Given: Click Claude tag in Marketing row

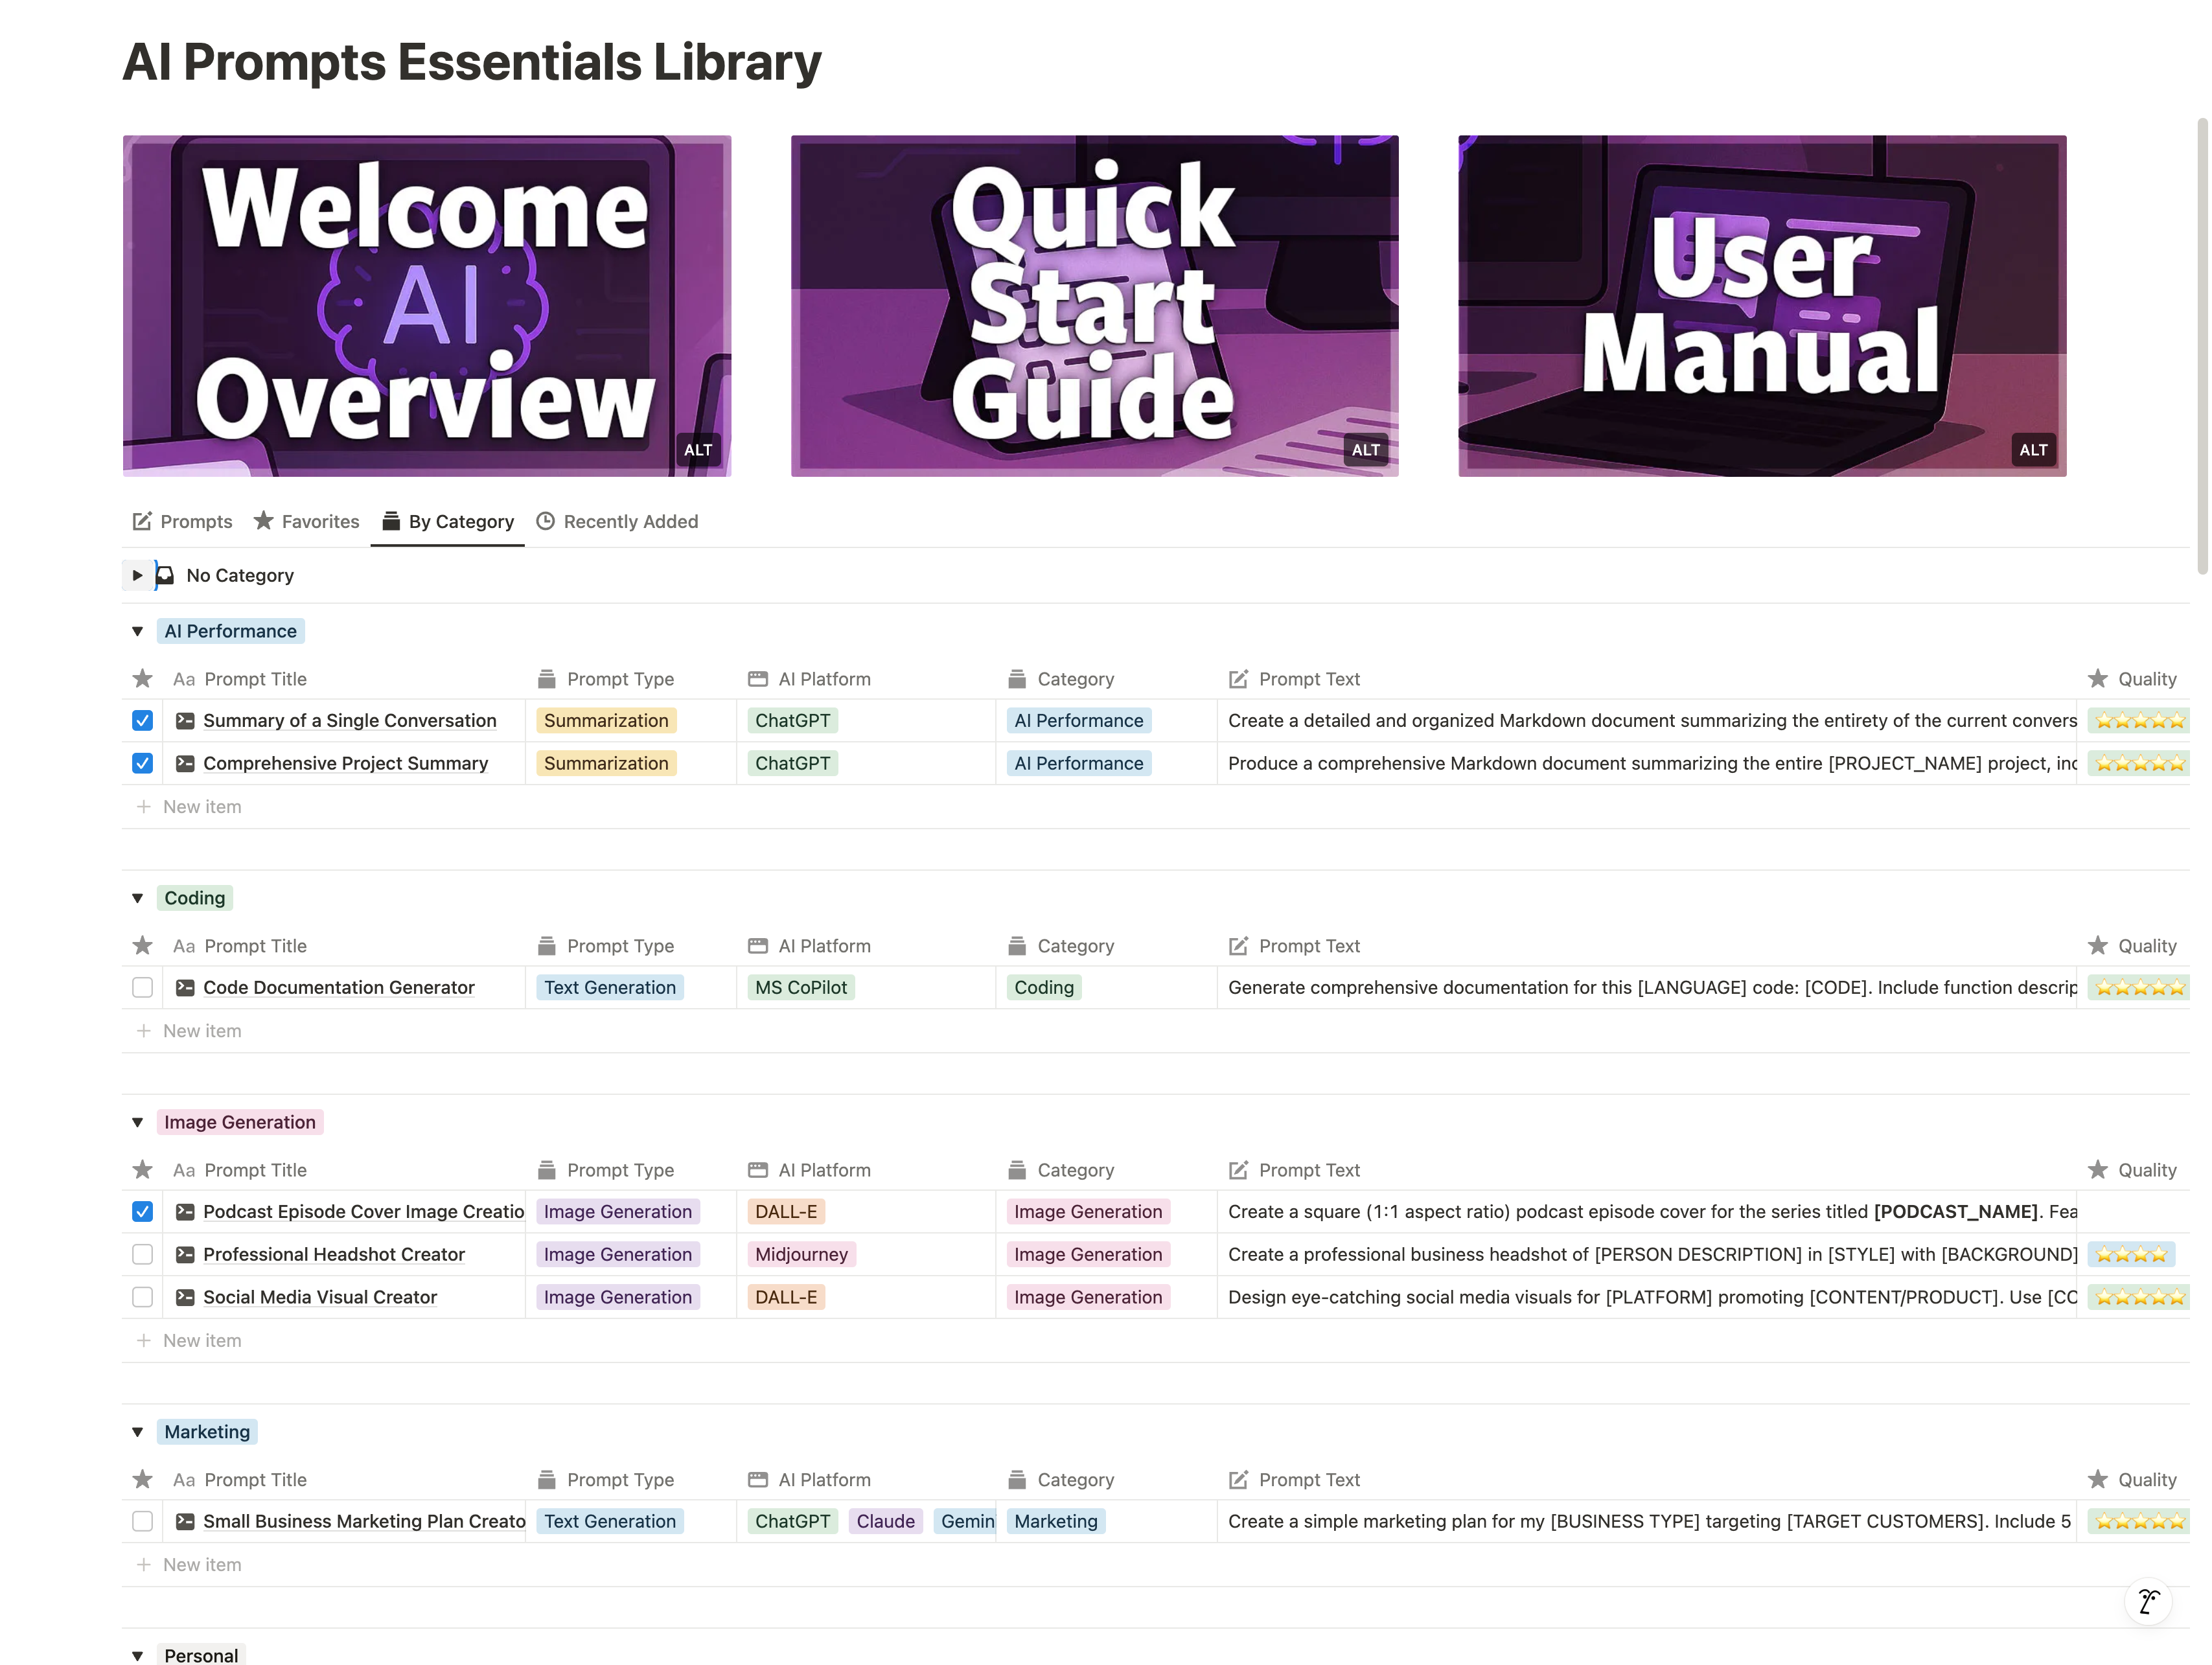Looking at the screenshot, I should click(x=886, y=1521).
